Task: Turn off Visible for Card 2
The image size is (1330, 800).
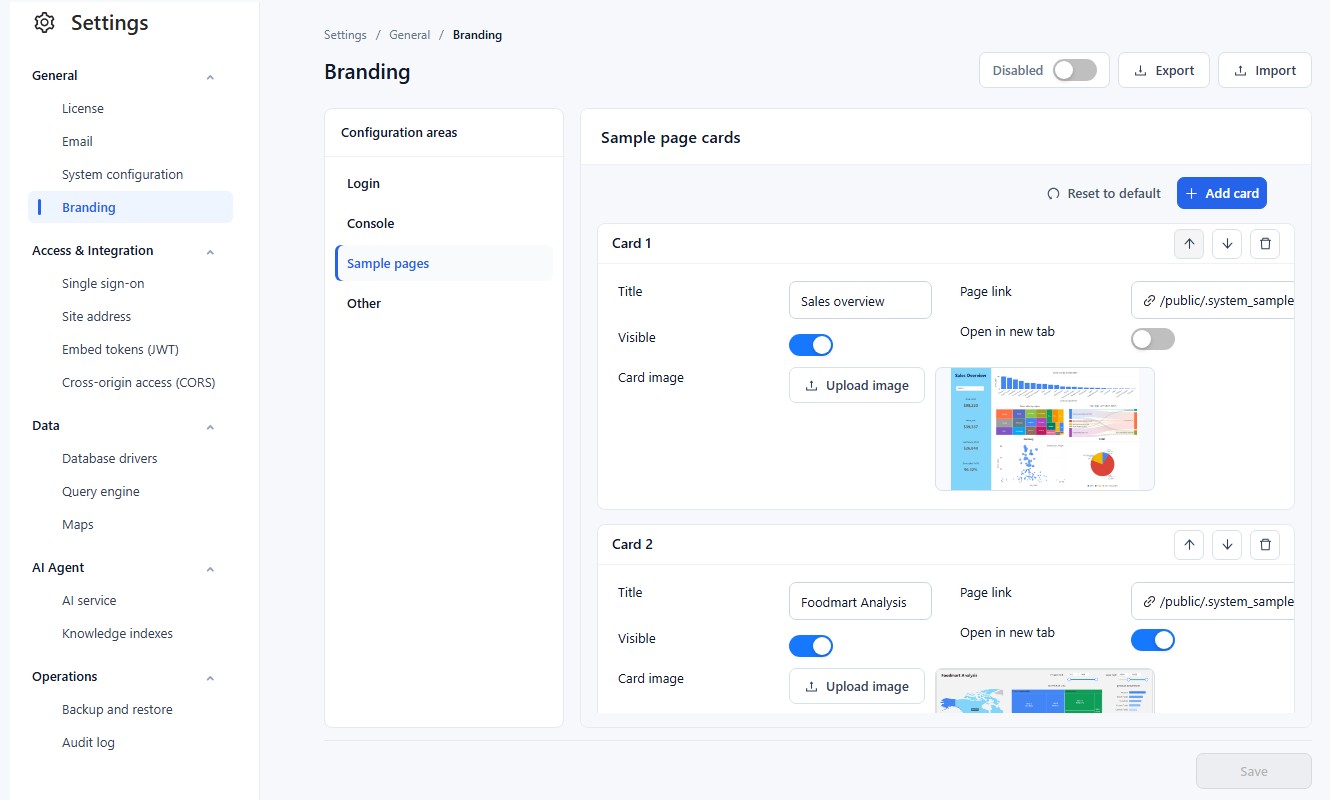Action: (811, 646)
